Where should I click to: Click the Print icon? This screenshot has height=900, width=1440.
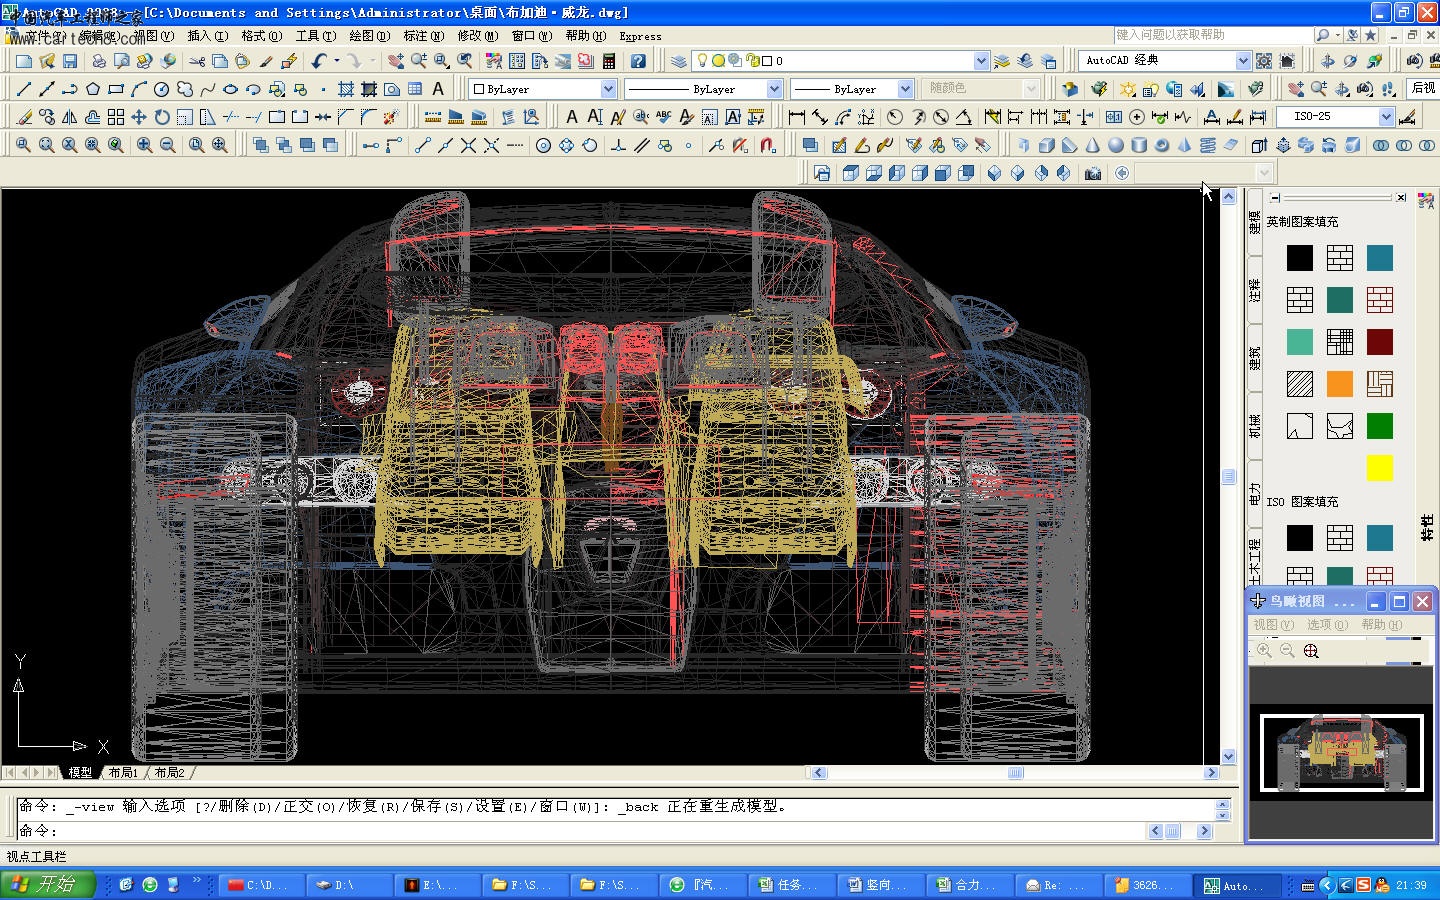tap(98, 61)
